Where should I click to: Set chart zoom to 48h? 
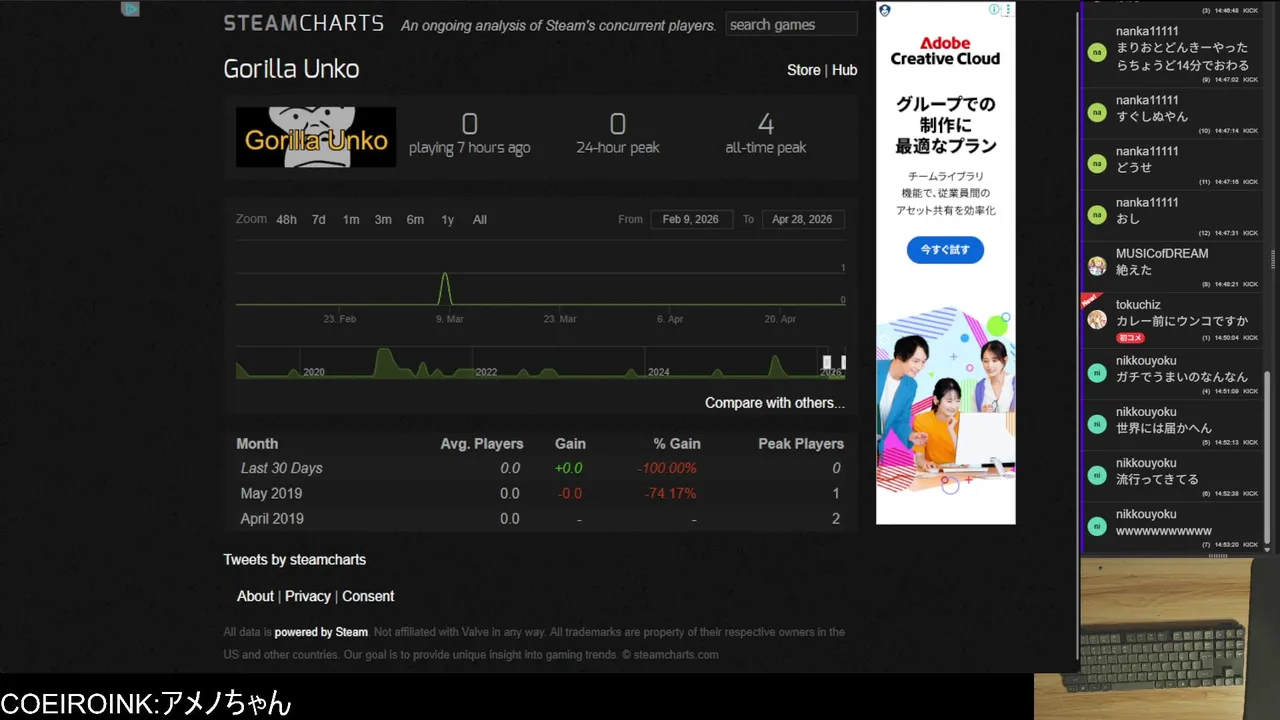[286, 220]
